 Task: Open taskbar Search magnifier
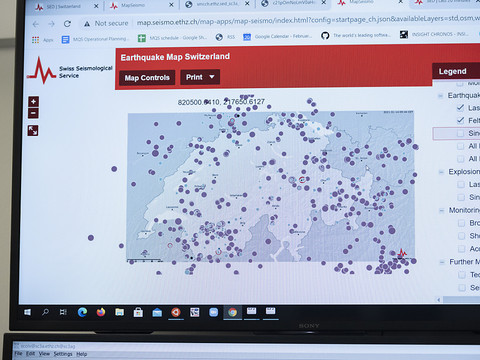tap(45, 312)
